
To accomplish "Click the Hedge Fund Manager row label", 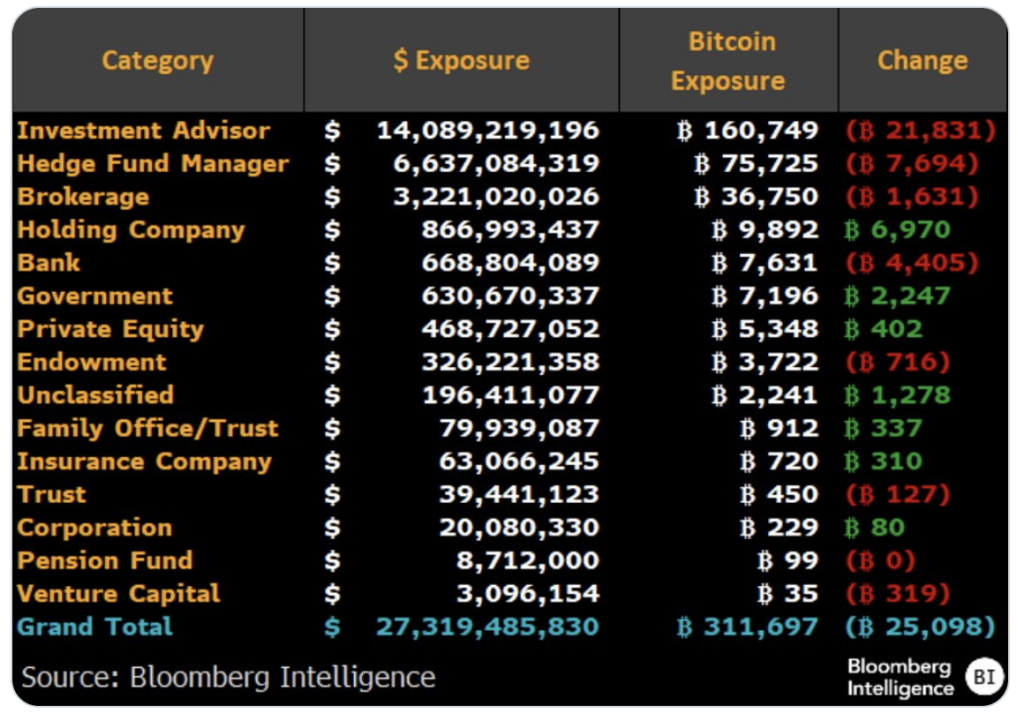I will point(153,164).
